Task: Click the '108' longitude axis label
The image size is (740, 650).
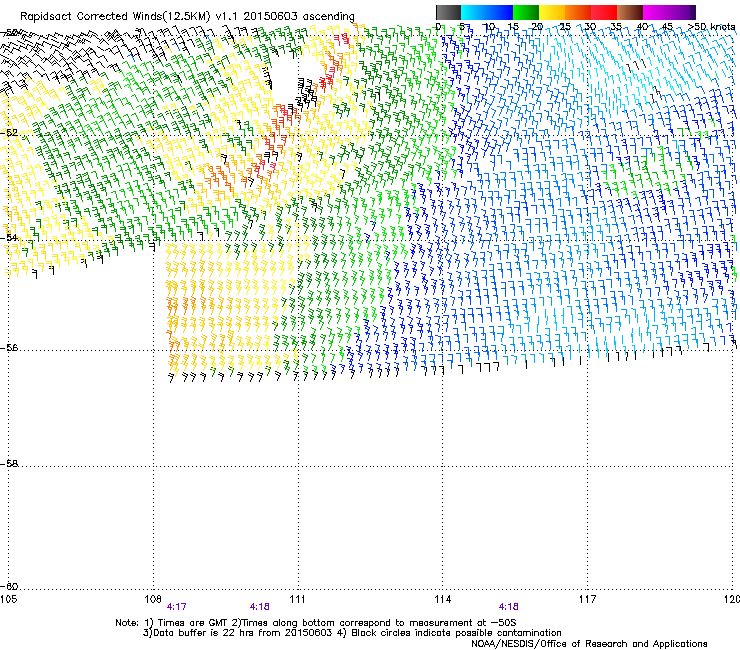Action: 152,599
